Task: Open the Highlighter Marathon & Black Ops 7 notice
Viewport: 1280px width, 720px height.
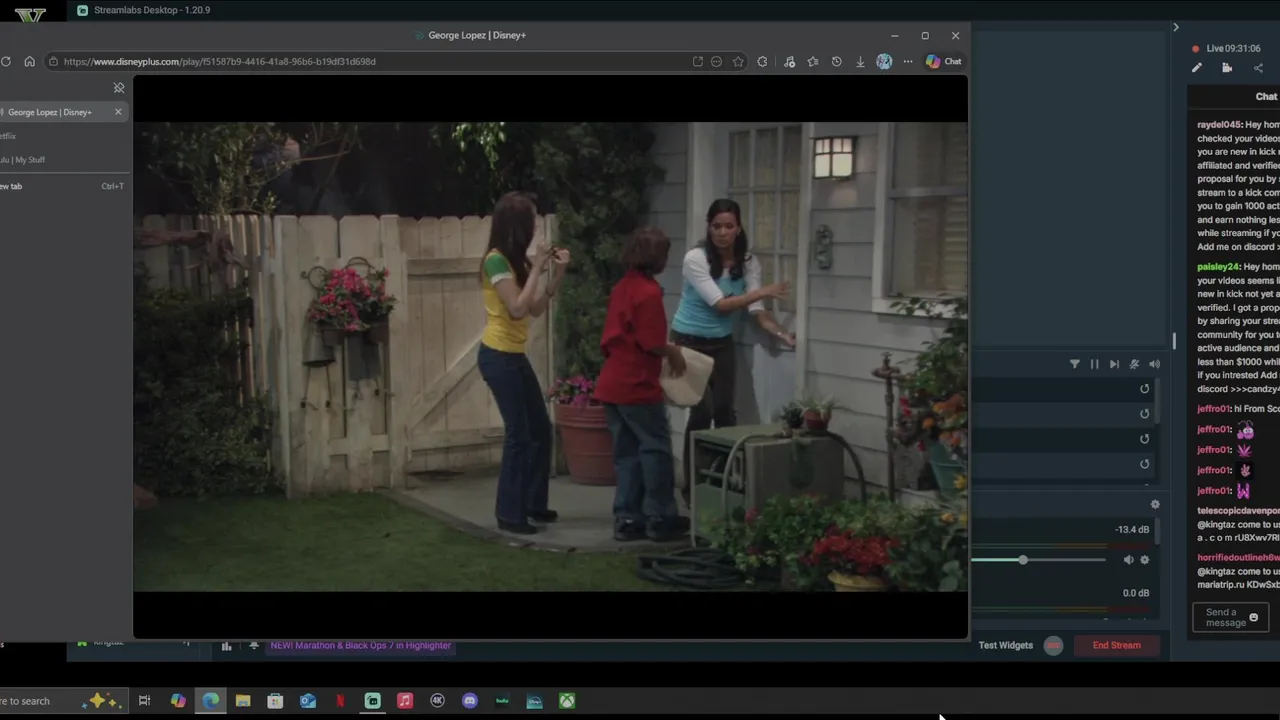Action: 360,645
